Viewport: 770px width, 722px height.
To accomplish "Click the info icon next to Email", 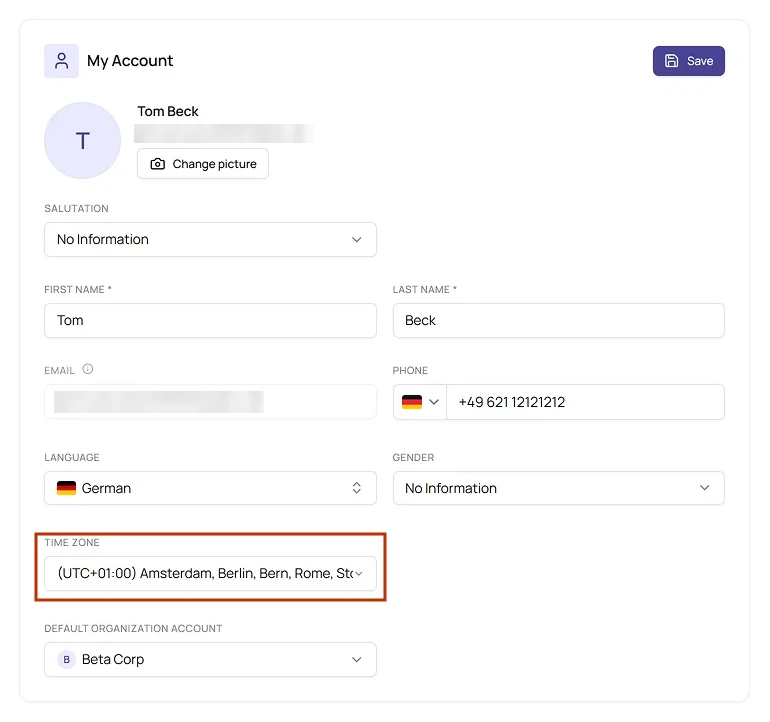I will [88, 369].
